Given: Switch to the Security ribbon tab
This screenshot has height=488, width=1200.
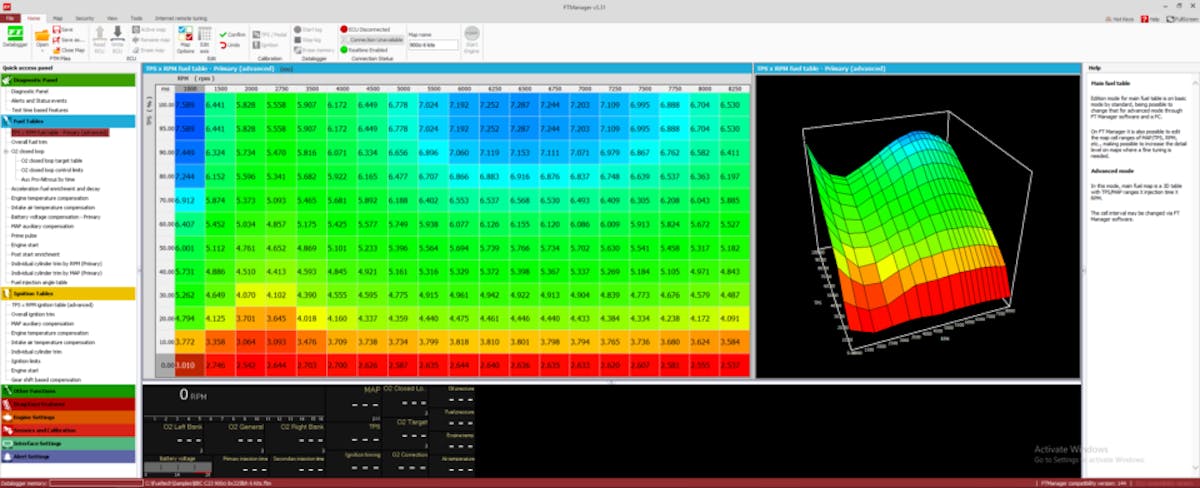Looking at the screenshot, I should tap(85, 18).
